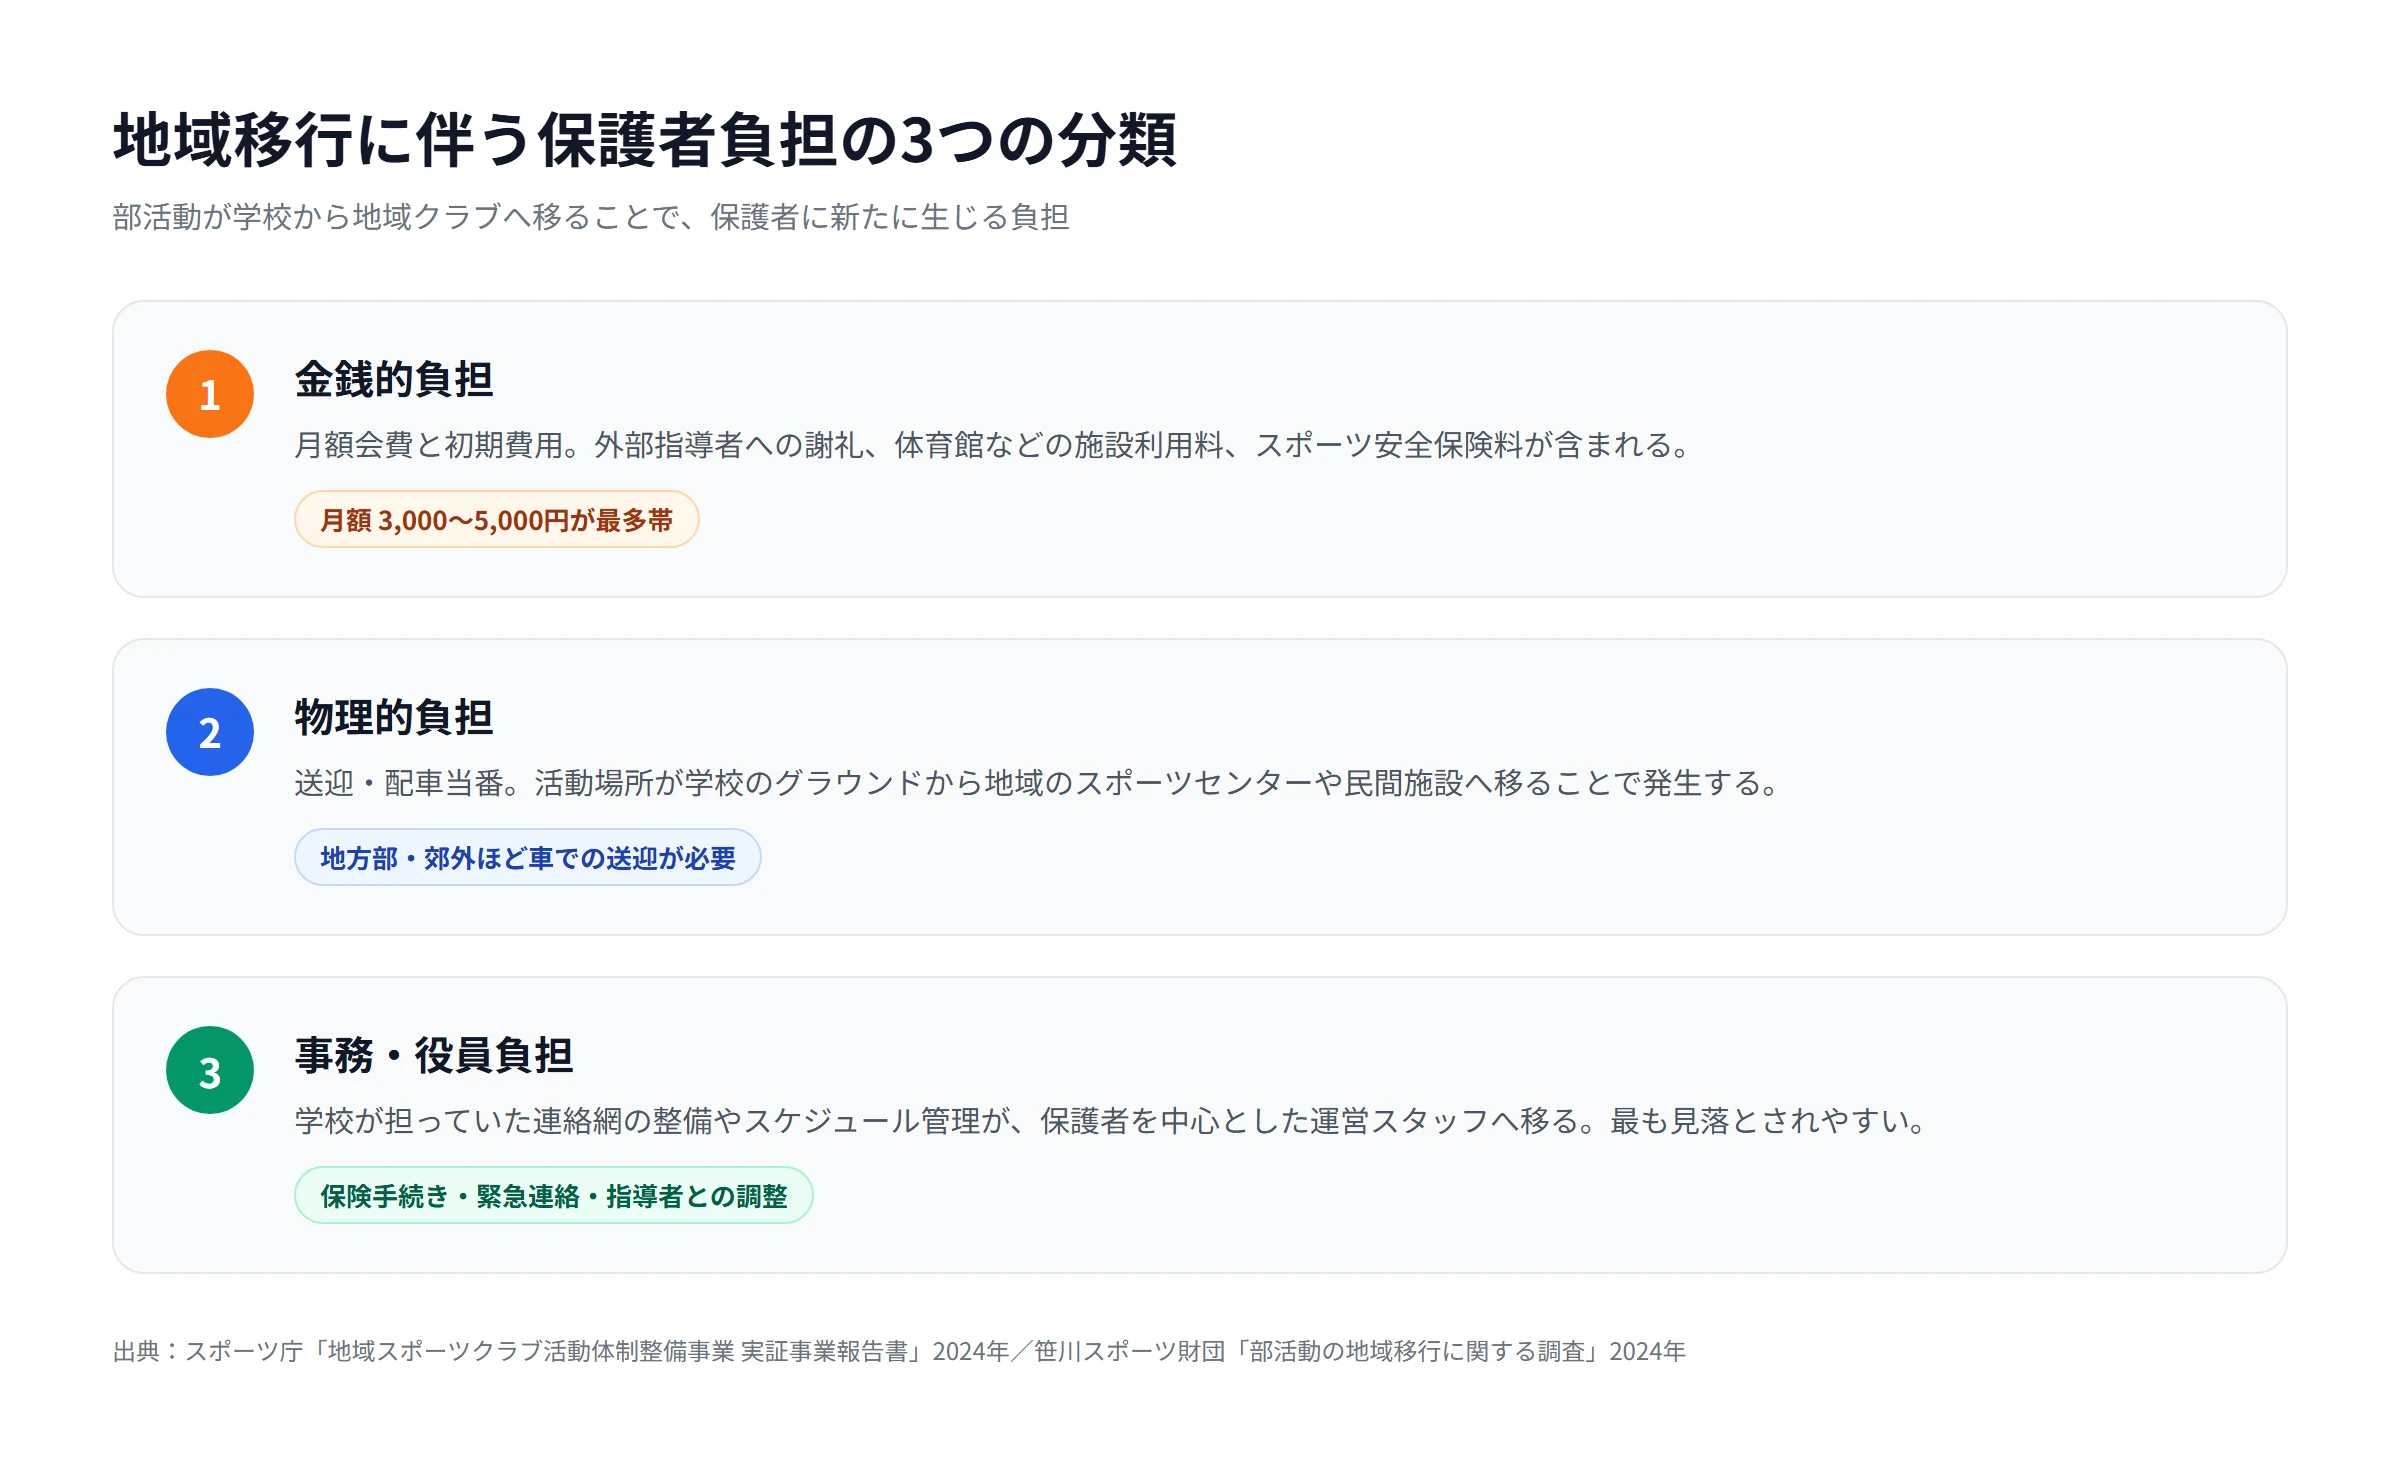The width and height of the screenshot is (2400, 1468).
Task: Click the 月額 3,000〜5,000円が最多帯 tag
Action: tap(497, 519)
